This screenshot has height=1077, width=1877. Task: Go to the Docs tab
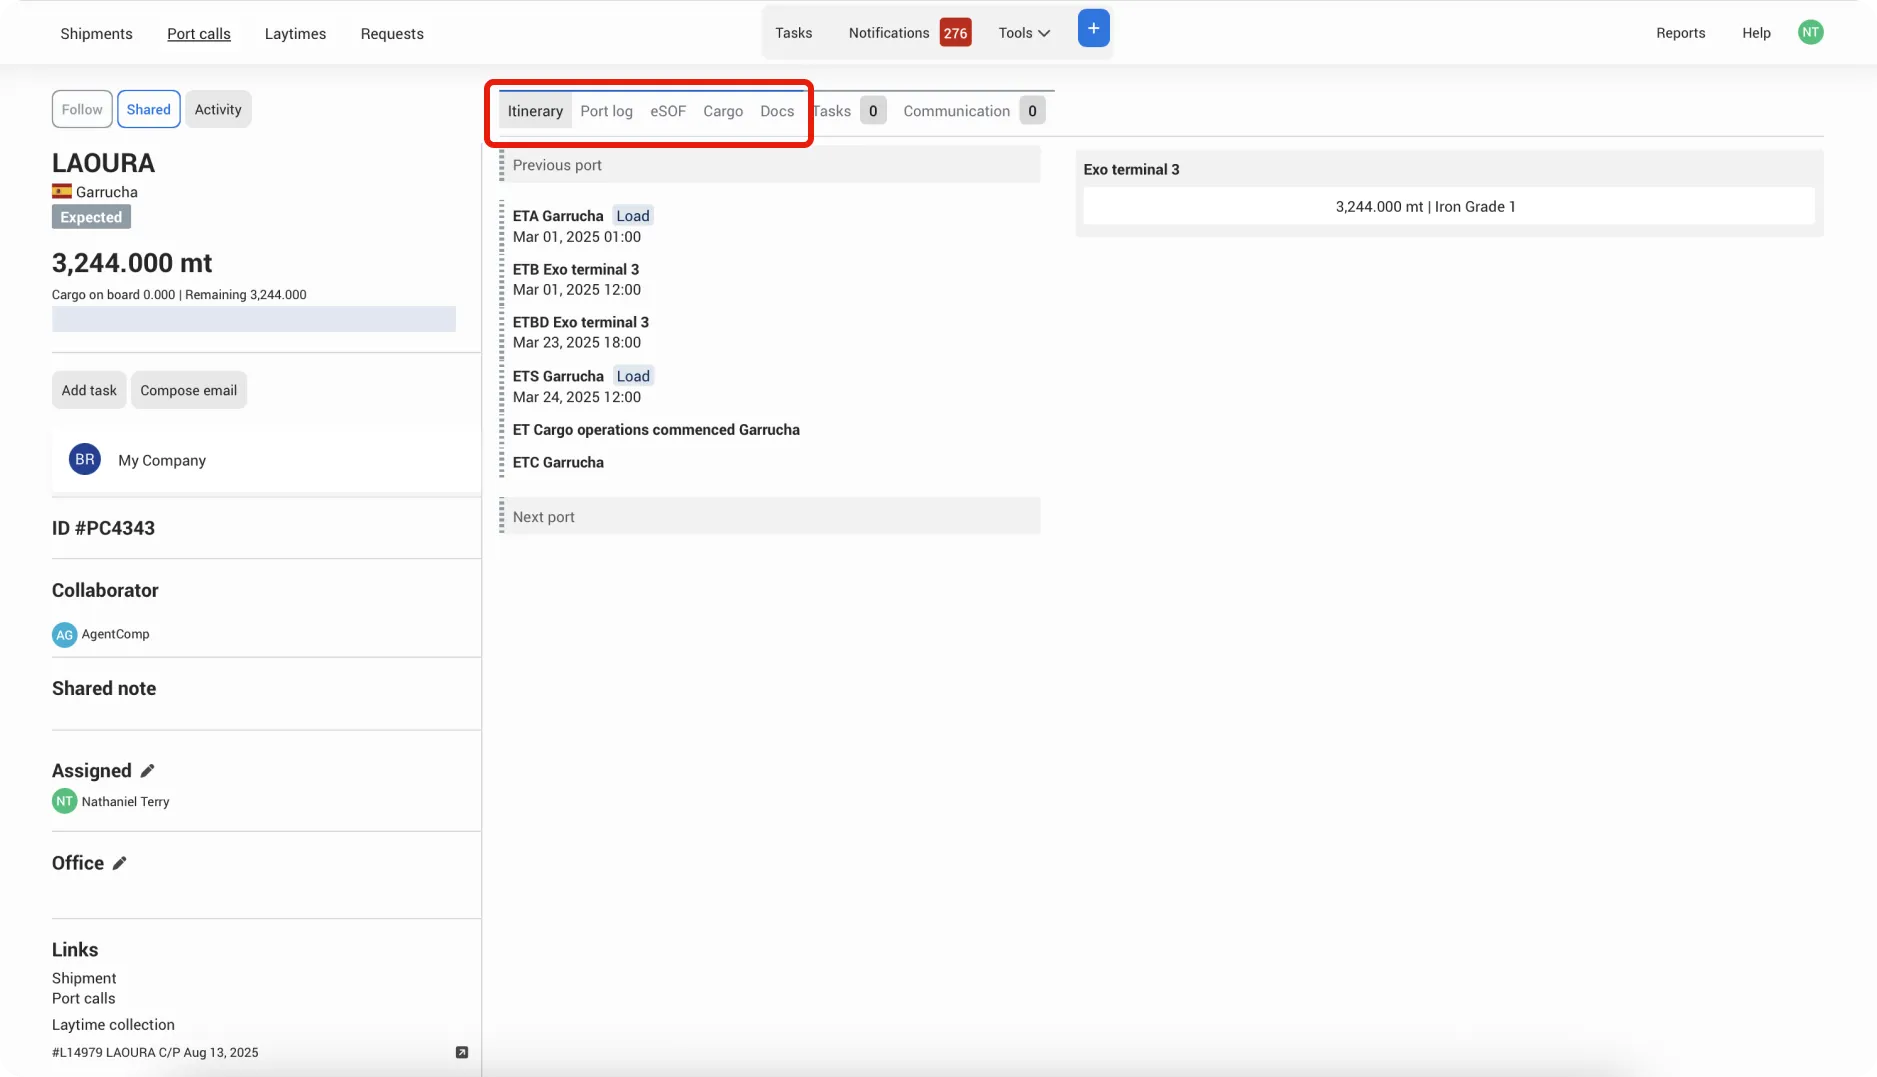pos(777,111)
